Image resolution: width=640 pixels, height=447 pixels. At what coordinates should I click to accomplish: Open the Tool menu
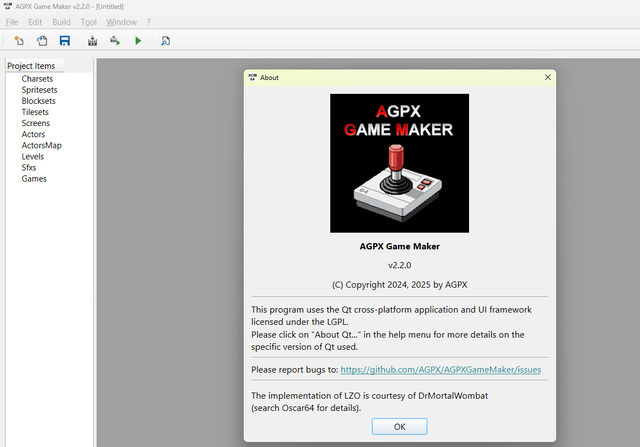coord(89,22)
